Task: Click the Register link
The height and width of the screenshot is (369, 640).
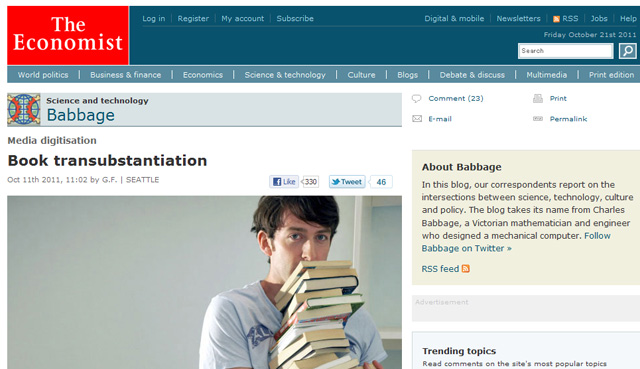Action: click(193, 18)
